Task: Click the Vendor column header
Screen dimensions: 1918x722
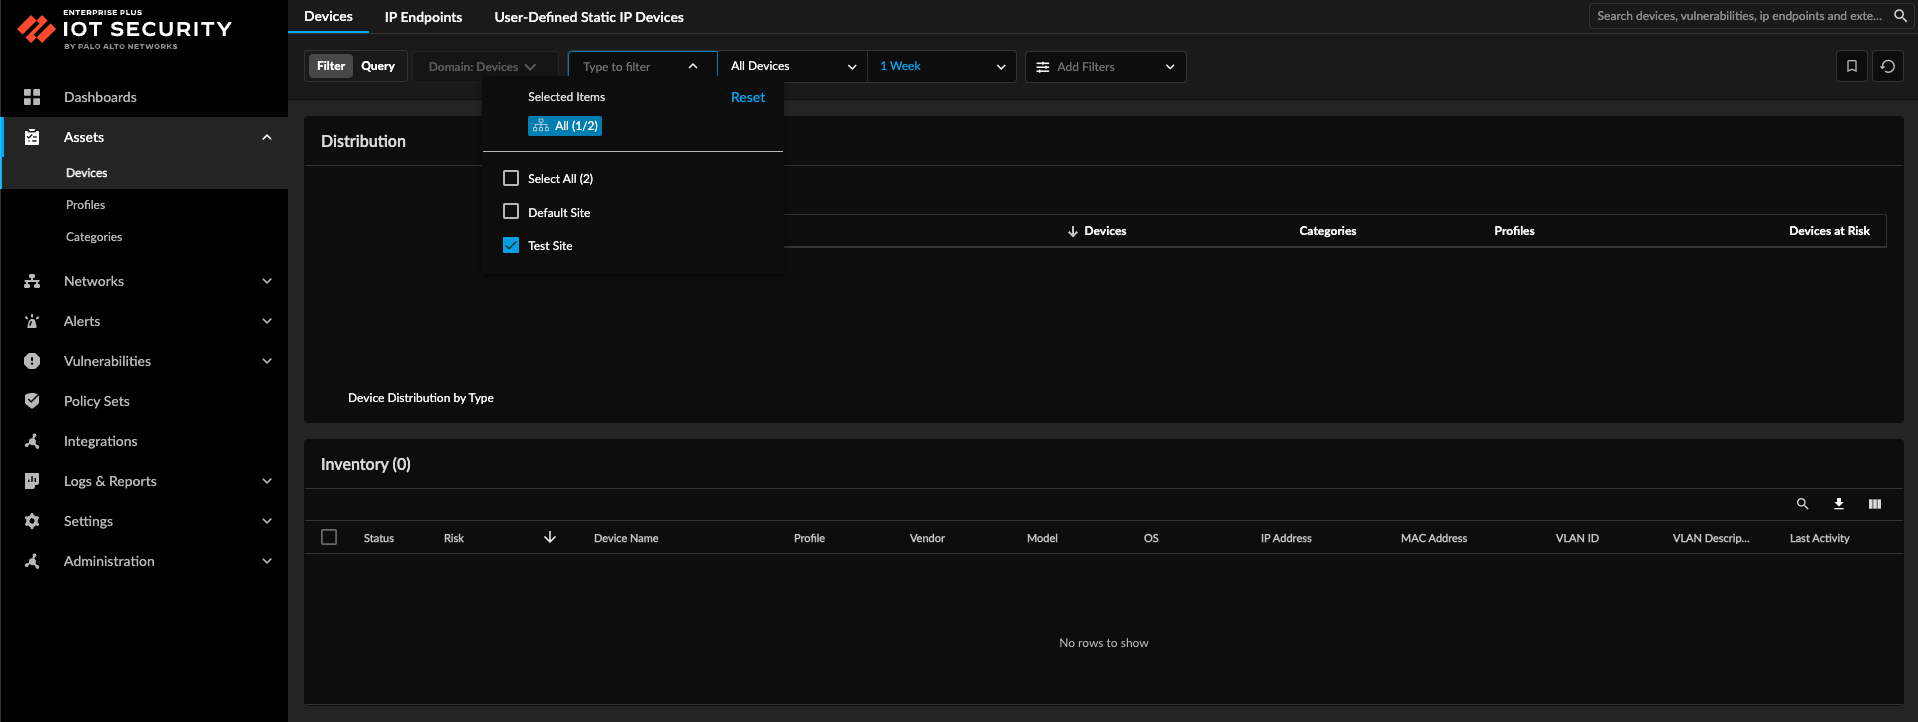Action: [927, 538]
